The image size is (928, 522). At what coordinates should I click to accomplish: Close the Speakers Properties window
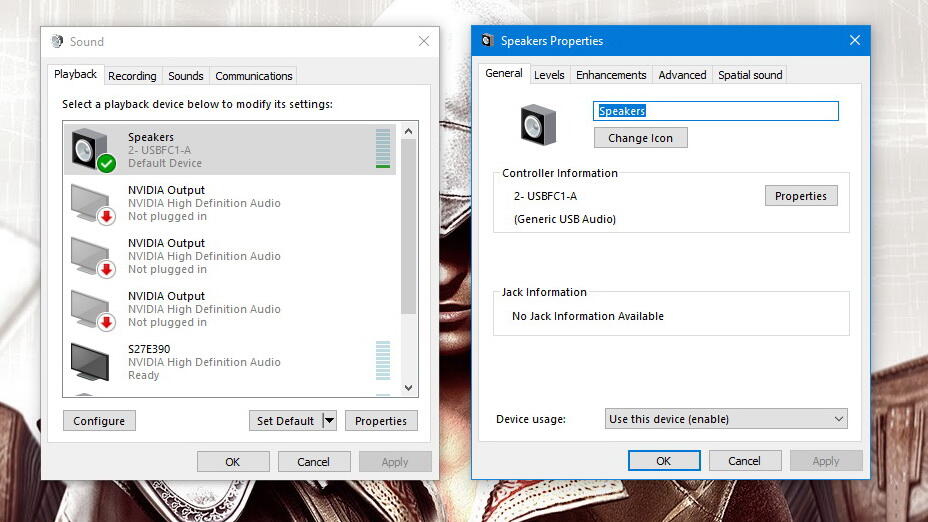[855, 40]
